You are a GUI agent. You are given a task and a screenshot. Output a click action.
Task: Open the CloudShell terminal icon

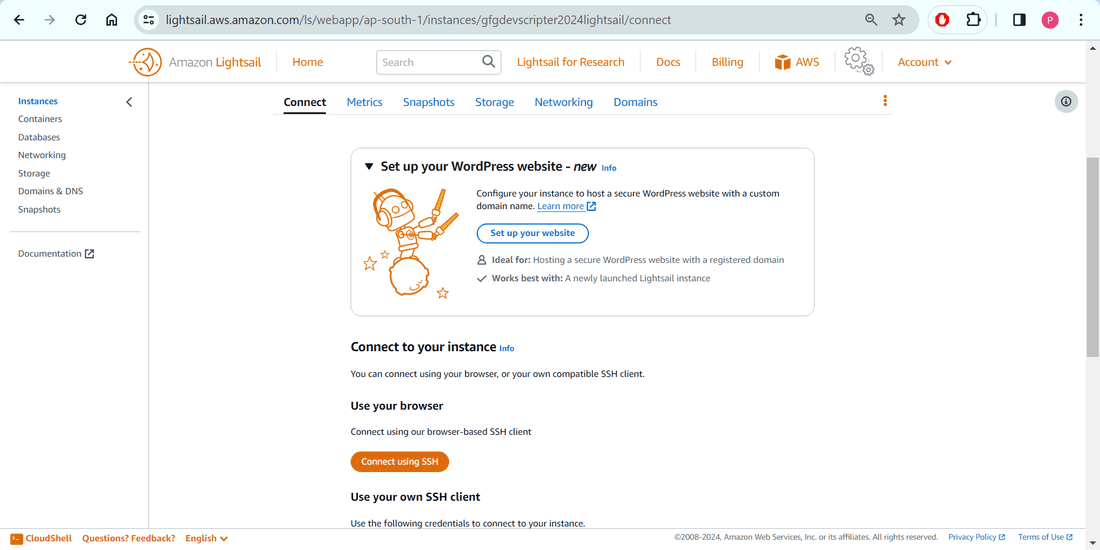(17, 538)
